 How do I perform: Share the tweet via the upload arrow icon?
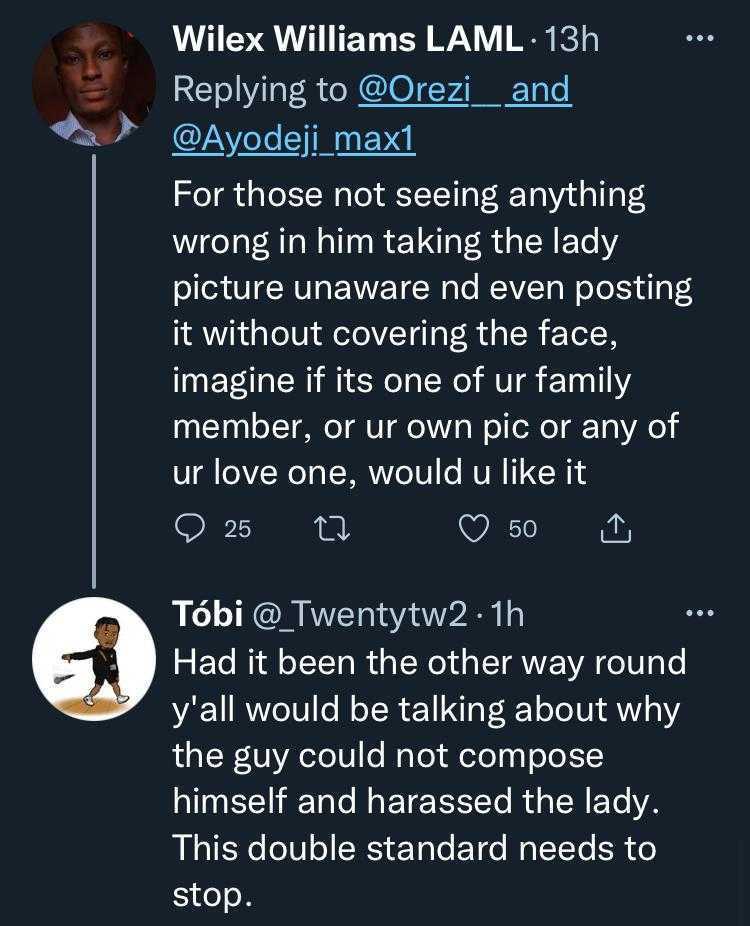[x=615, y=528]
